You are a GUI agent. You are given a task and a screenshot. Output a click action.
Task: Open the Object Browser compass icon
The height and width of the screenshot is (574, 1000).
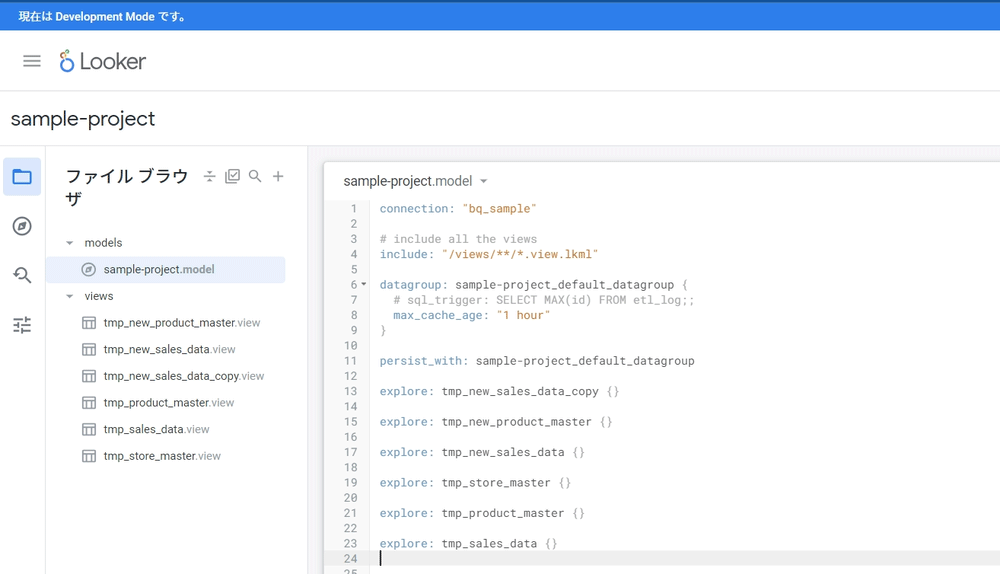(22, 226)
